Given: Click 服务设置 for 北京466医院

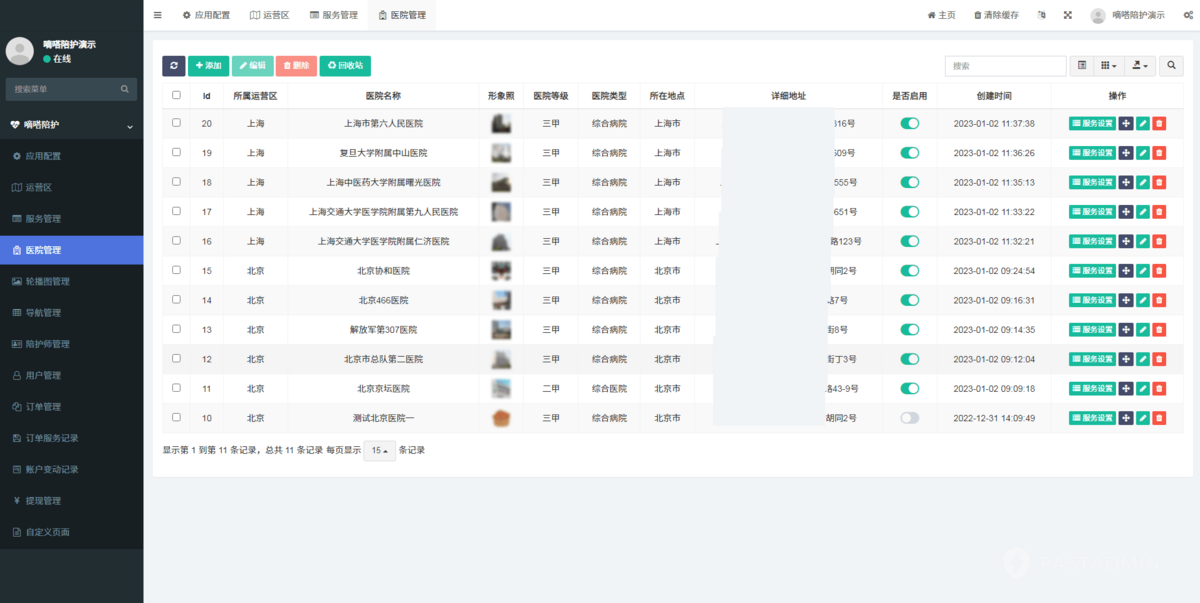Looking at the screenshot, I should 1092,300.
